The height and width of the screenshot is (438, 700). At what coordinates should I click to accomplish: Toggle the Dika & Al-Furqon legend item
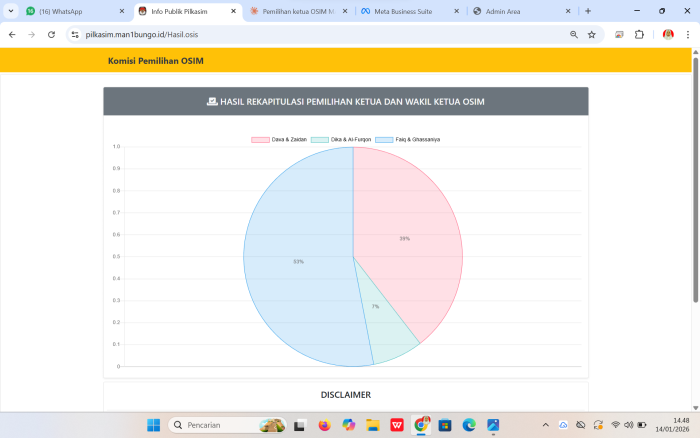point(345,139)
